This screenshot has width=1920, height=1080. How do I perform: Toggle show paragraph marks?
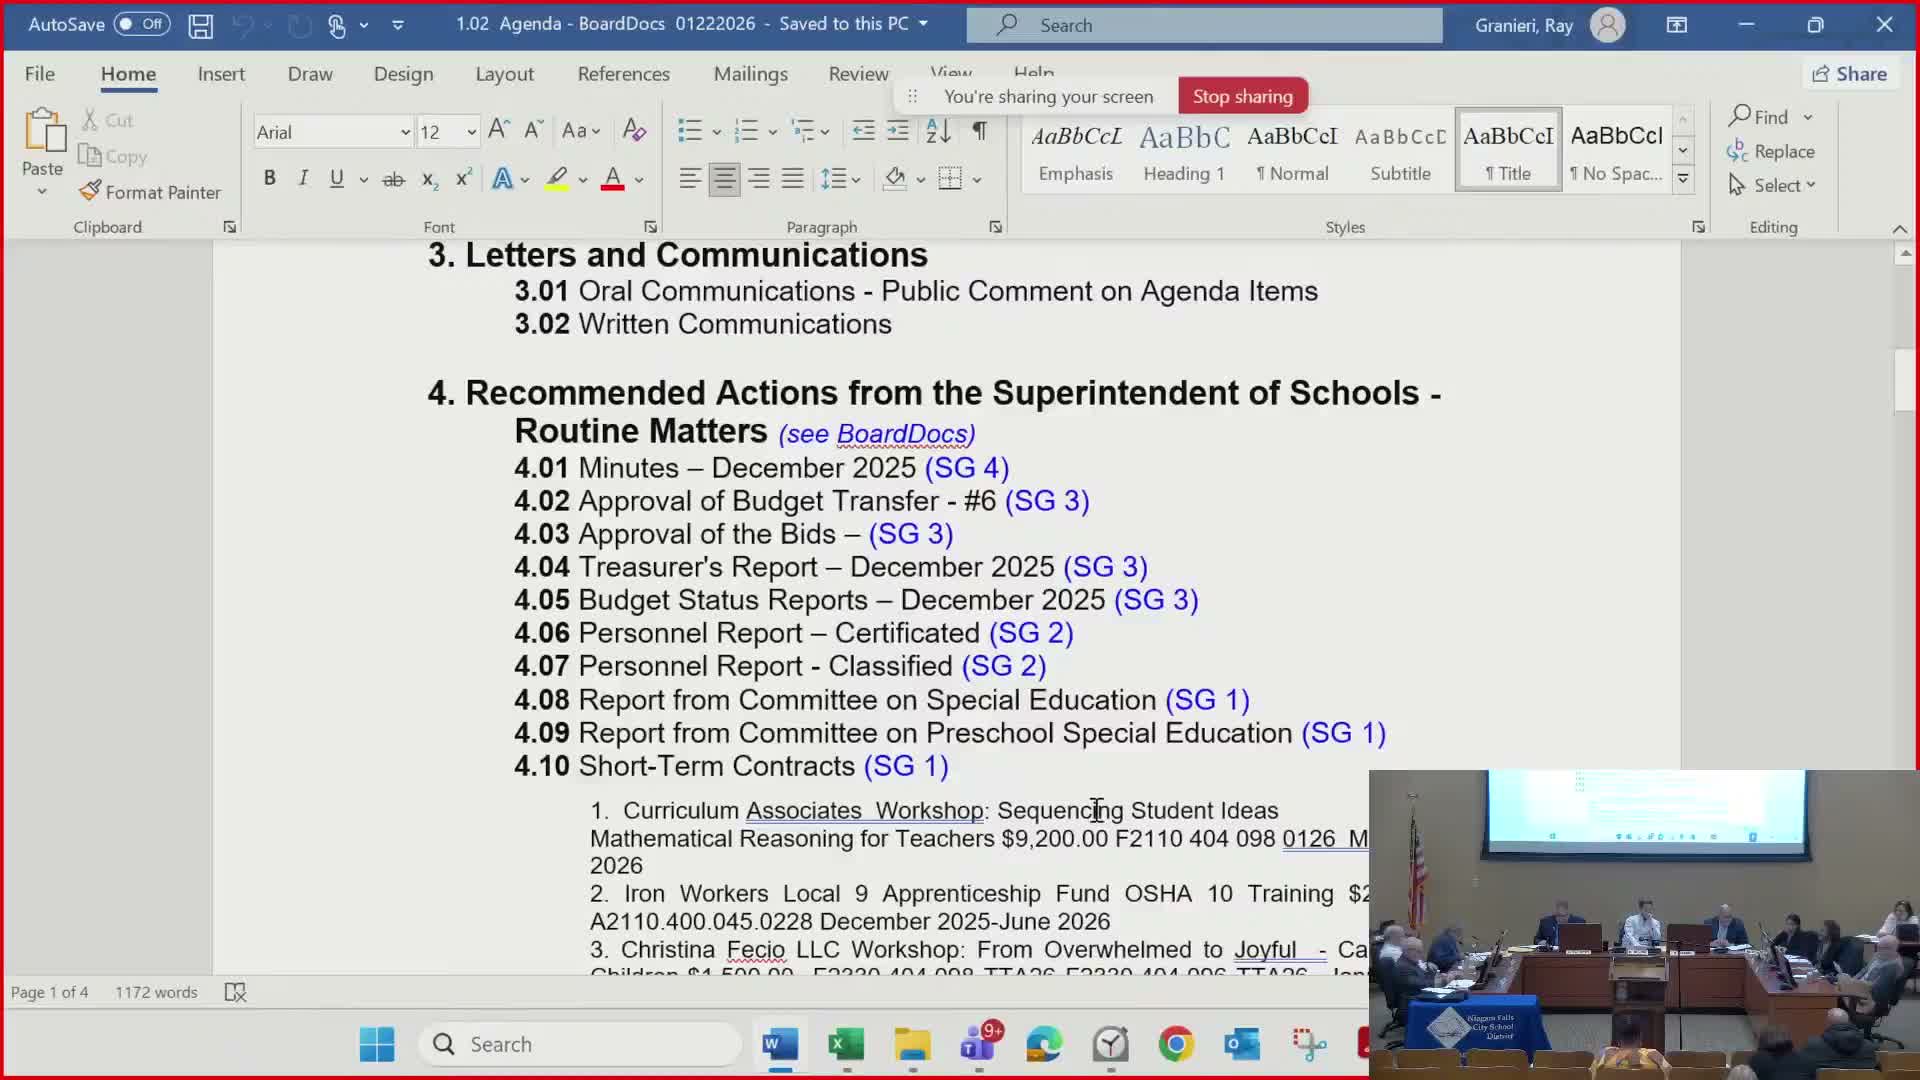tap(980, 131)
